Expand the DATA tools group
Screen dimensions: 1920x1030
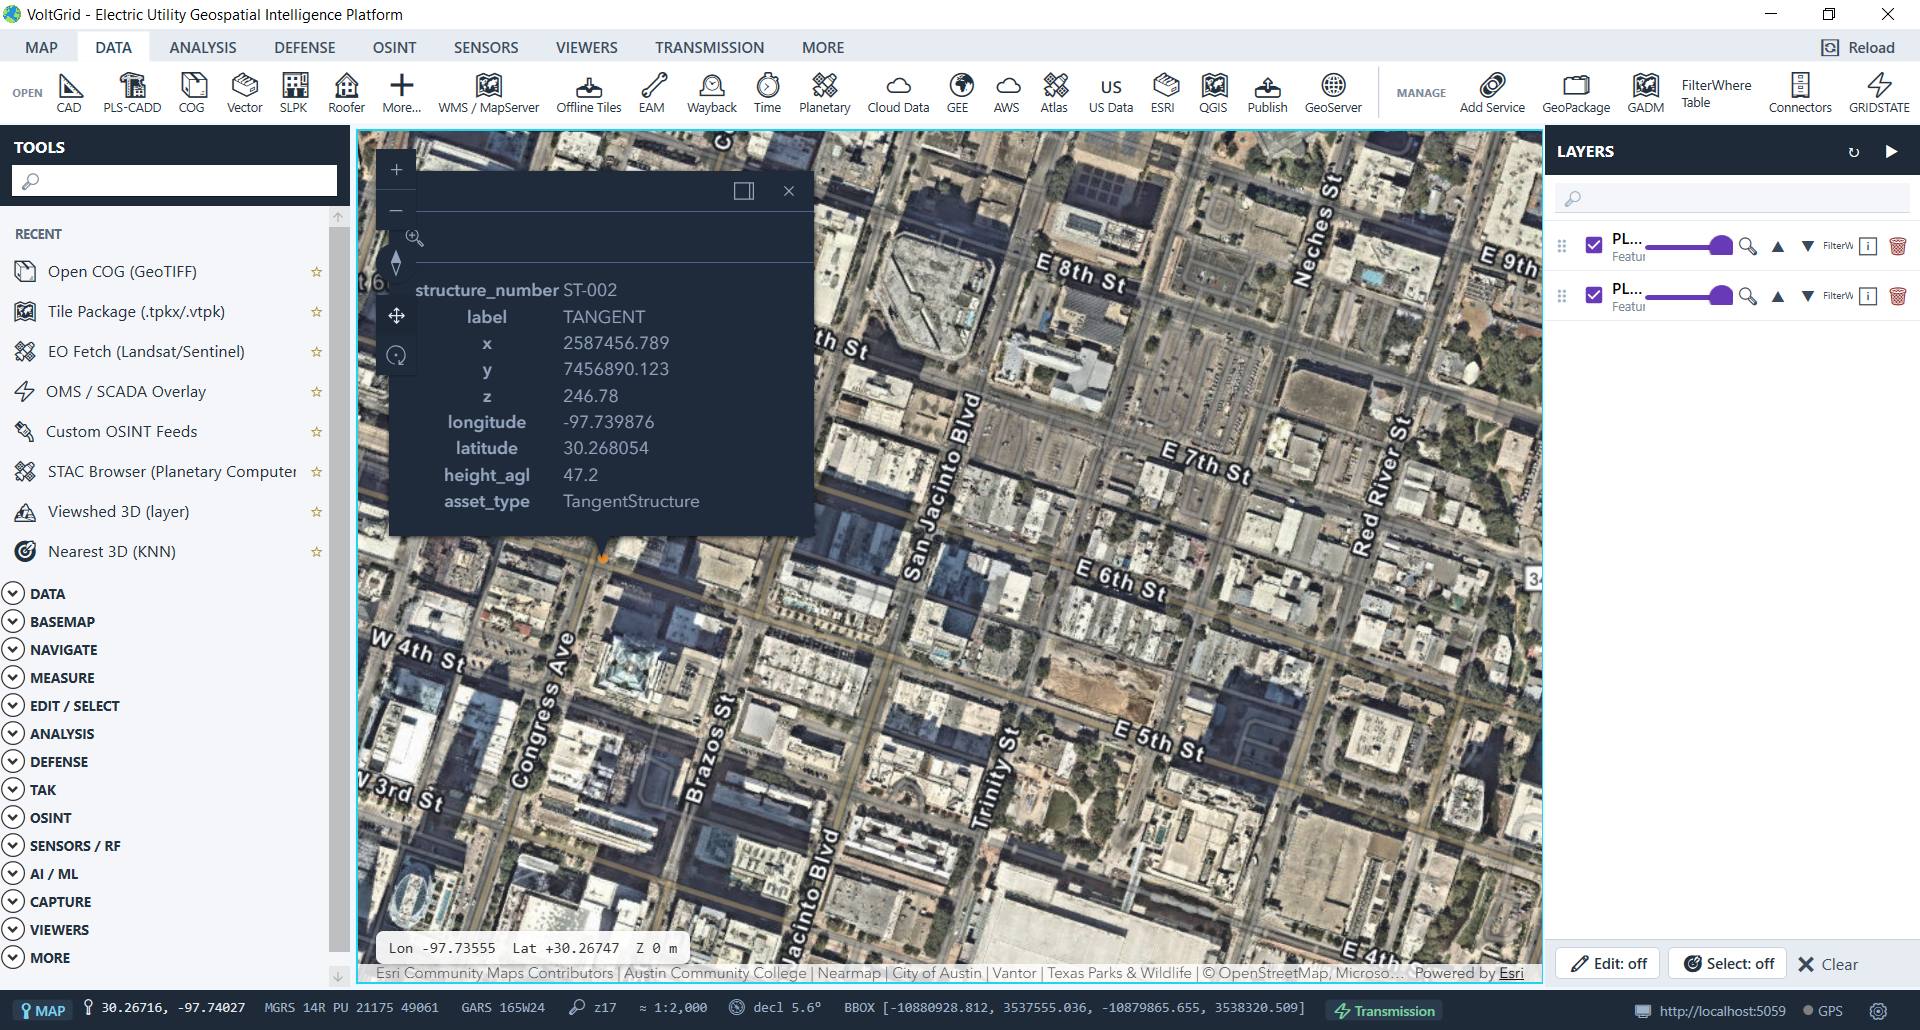pyautogui.click(x=34, y=593)
